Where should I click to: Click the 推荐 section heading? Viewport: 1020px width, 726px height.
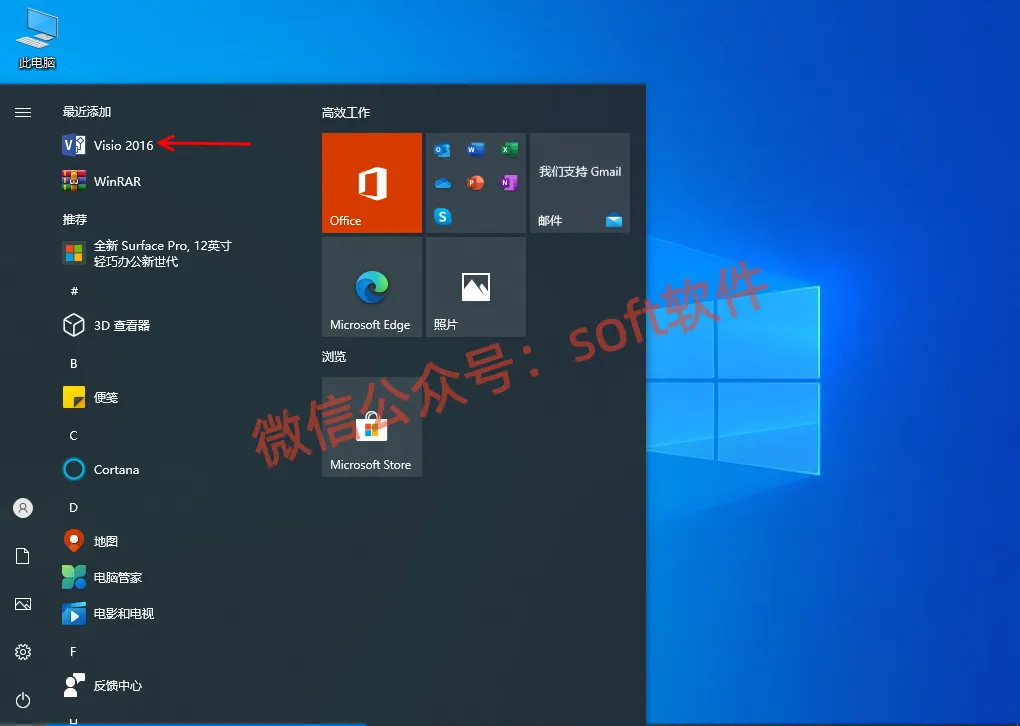coord(75,219)
